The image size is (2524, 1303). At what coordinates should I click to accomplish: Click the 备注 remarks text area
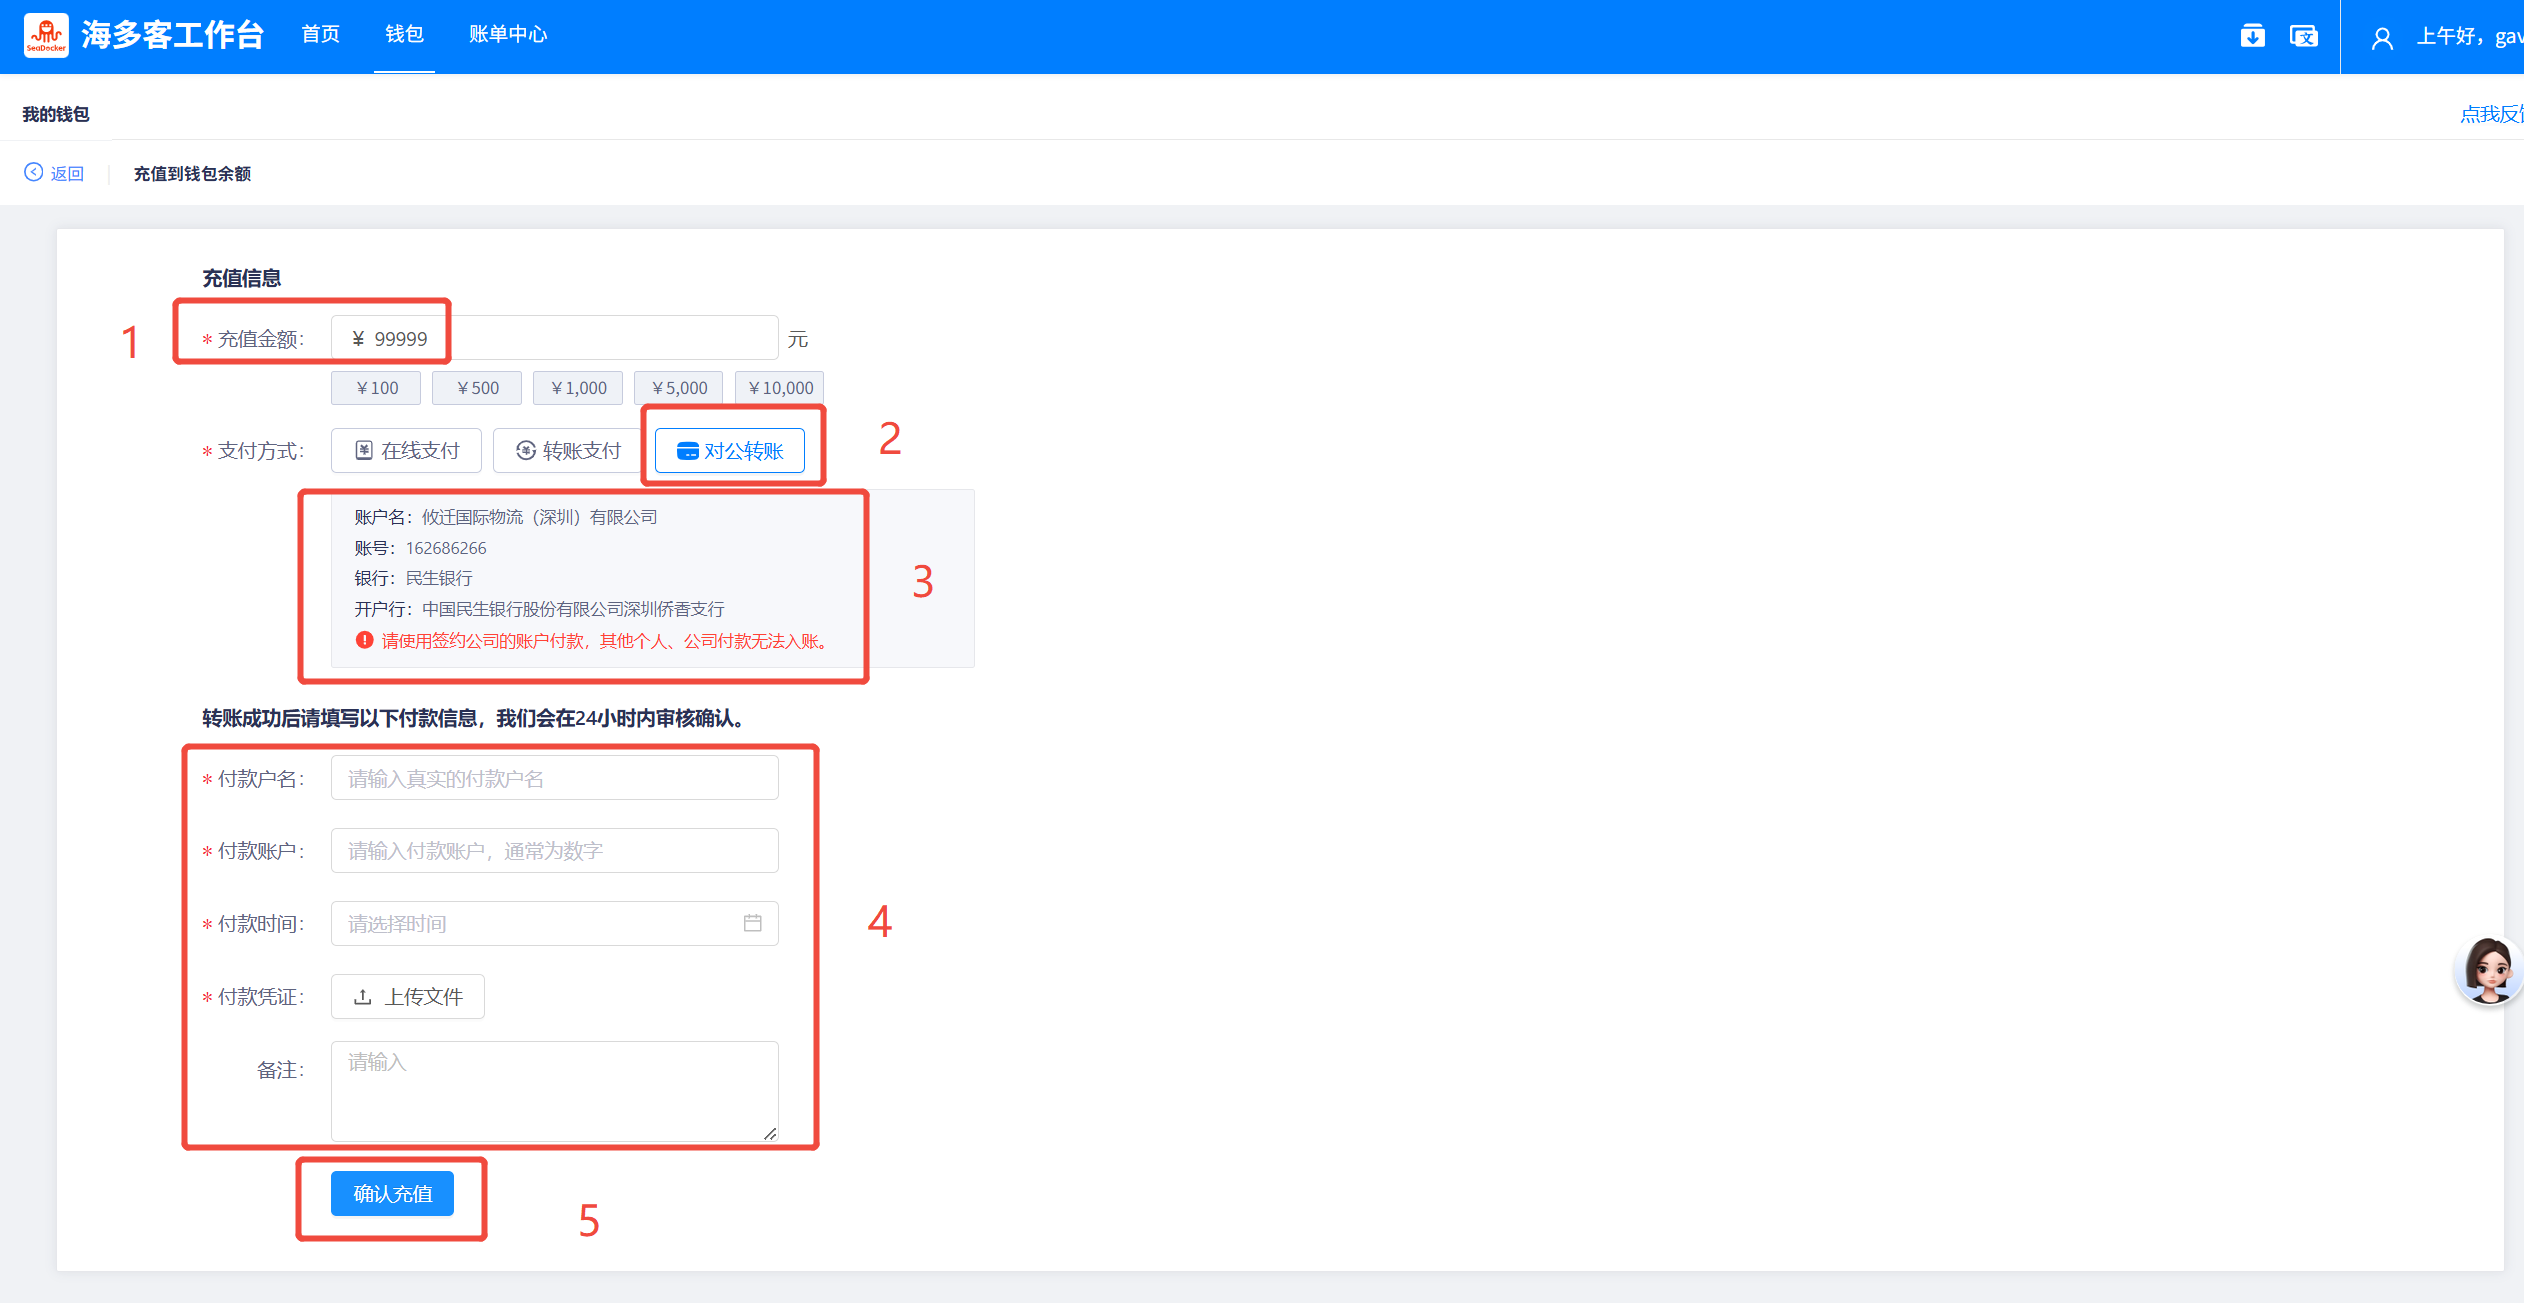click(554, 1090)
